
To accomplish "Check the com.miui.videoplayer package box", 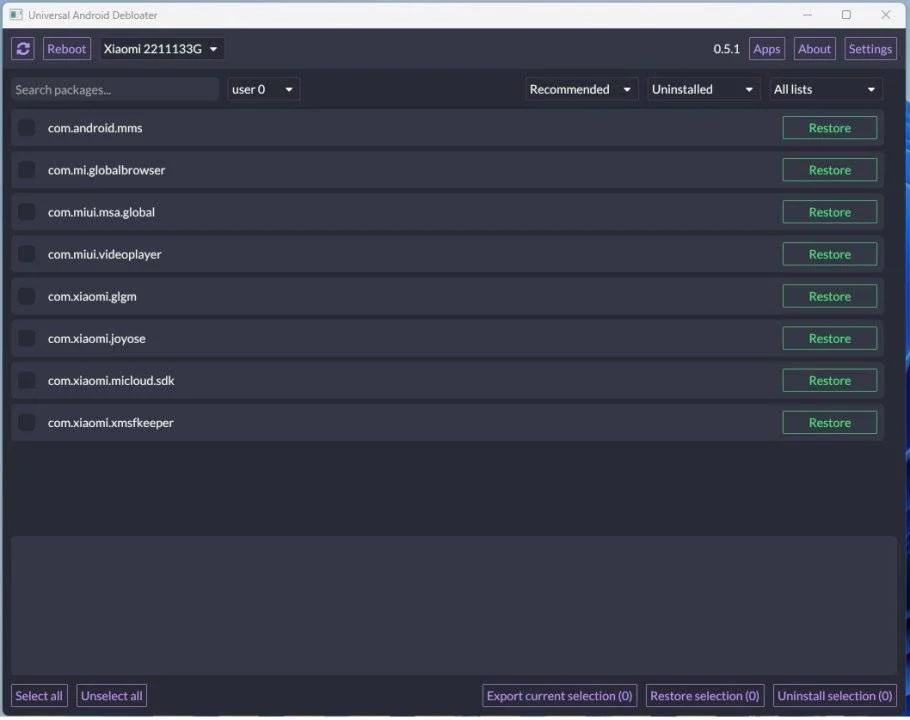I will [26, 254].
